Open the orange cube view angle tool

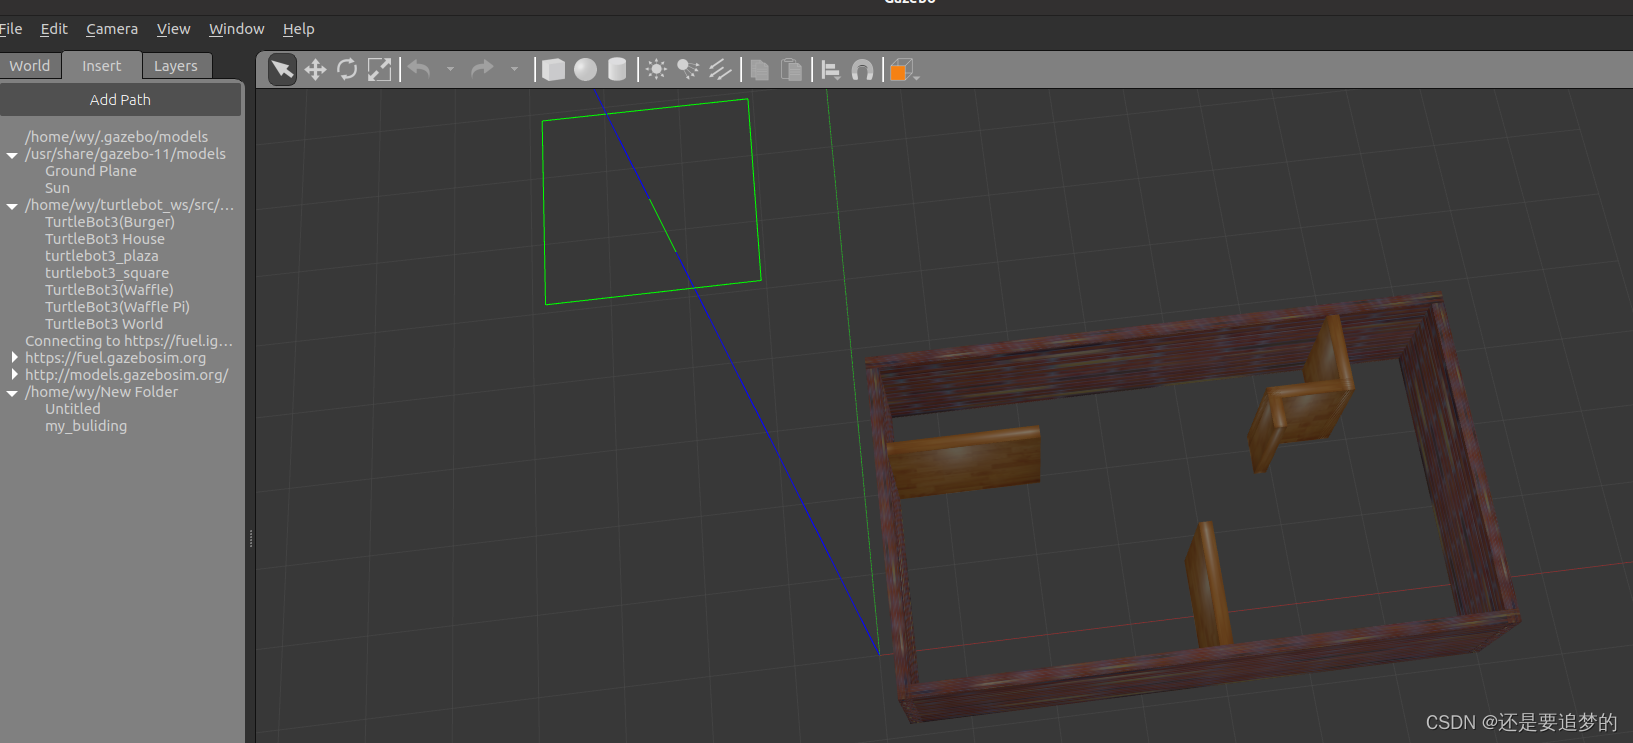[902, 69]
